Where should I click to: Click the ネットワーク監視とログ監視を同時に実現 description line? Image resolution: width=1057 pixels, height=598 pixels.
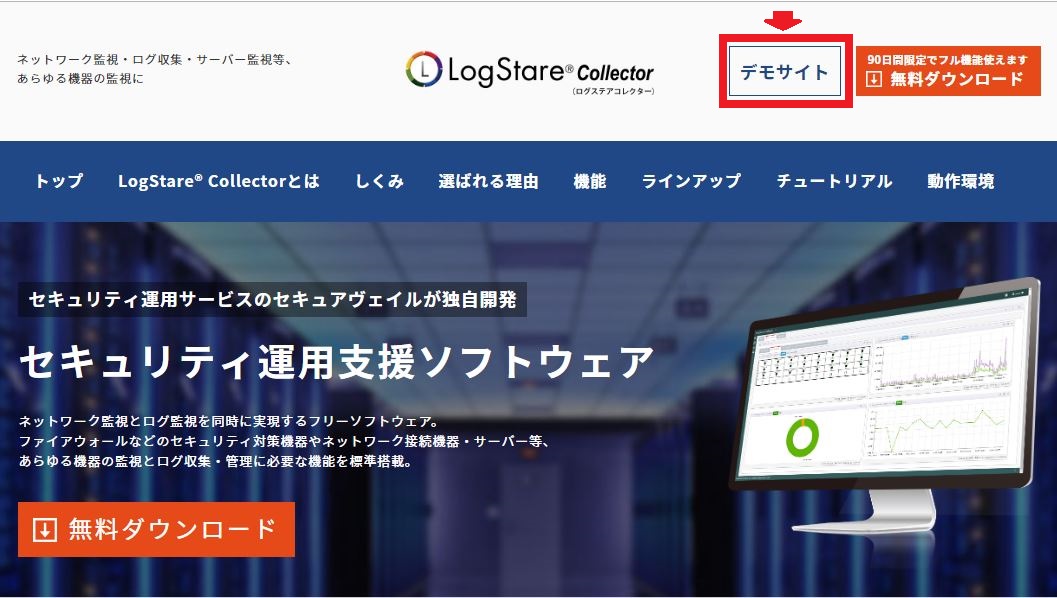229,421
